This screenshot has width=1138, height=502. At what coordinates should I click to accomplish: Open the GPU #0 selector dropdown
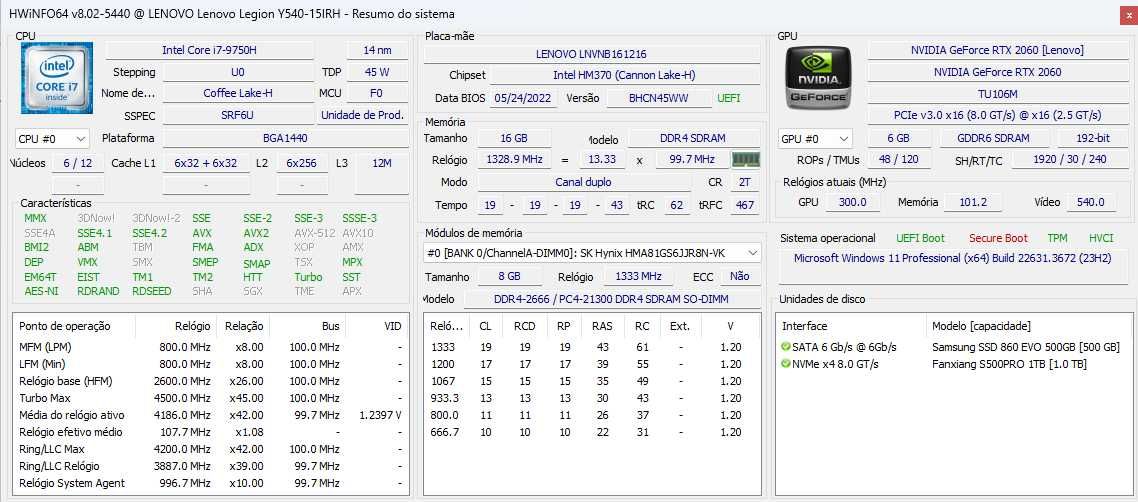[x=816, y=139]
